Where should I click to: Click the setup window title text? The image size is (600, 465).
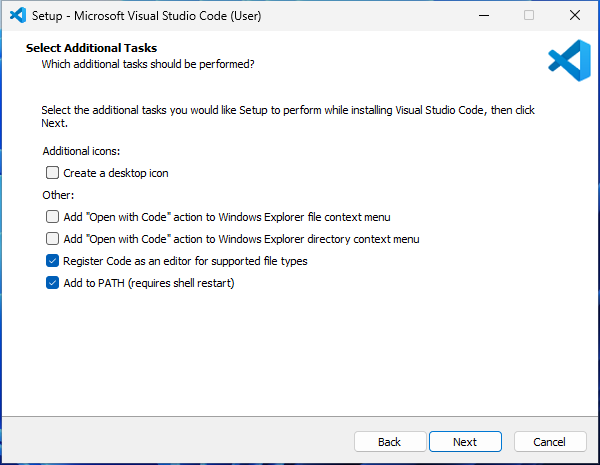(147, 16)
